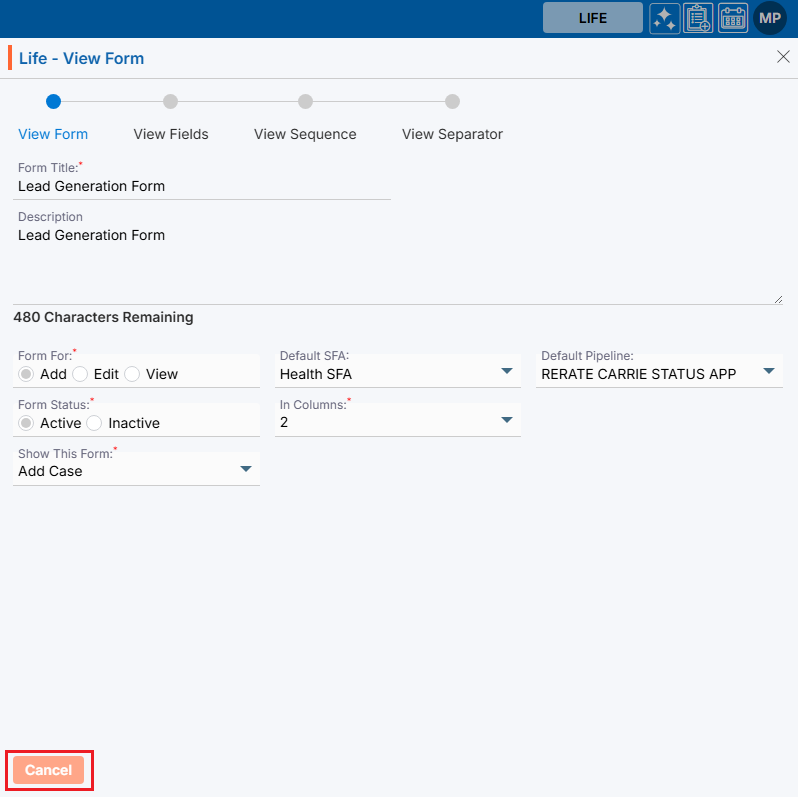Click the MP user avatar
798x797 pixels.
click(770, 18)
